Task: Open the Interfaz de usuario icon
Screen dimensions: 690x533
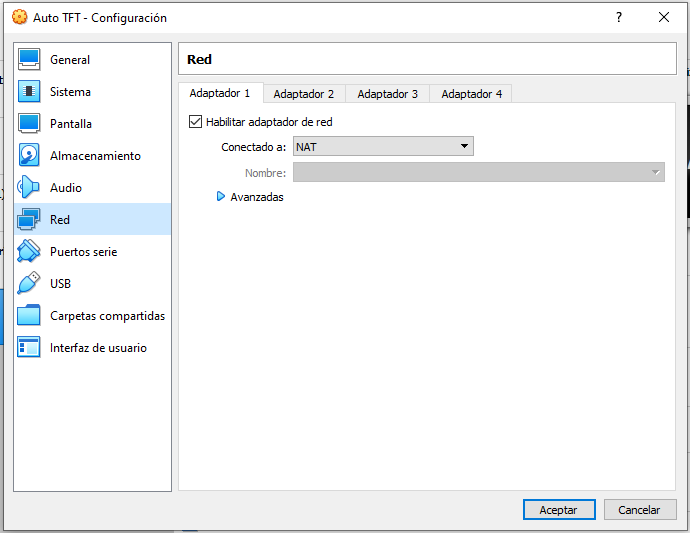Action: (x=29, y=348)
